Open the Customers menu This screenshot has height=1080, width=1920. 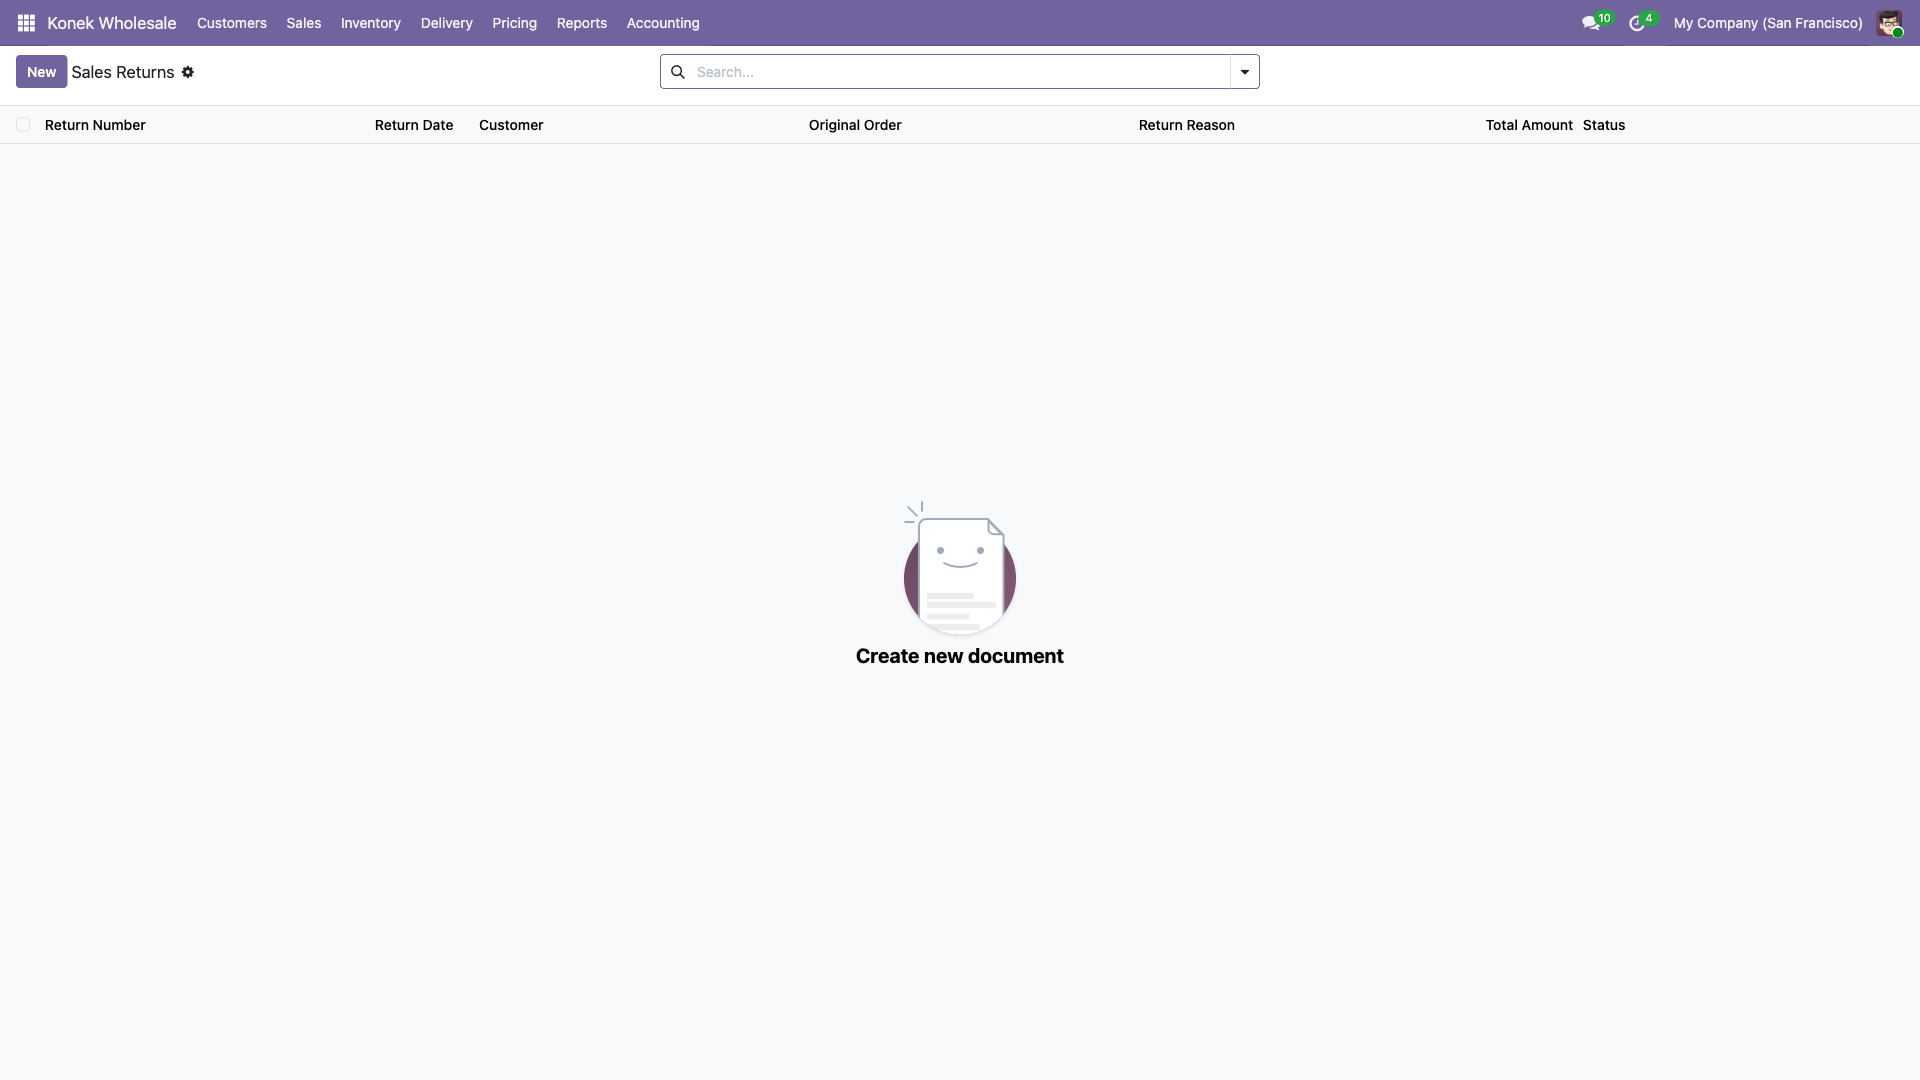click(x=231, y=23)
